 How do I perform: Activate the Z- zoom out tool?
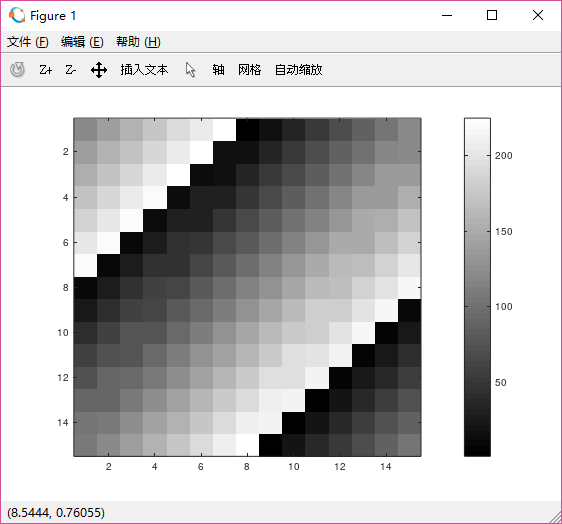(71, 70)
